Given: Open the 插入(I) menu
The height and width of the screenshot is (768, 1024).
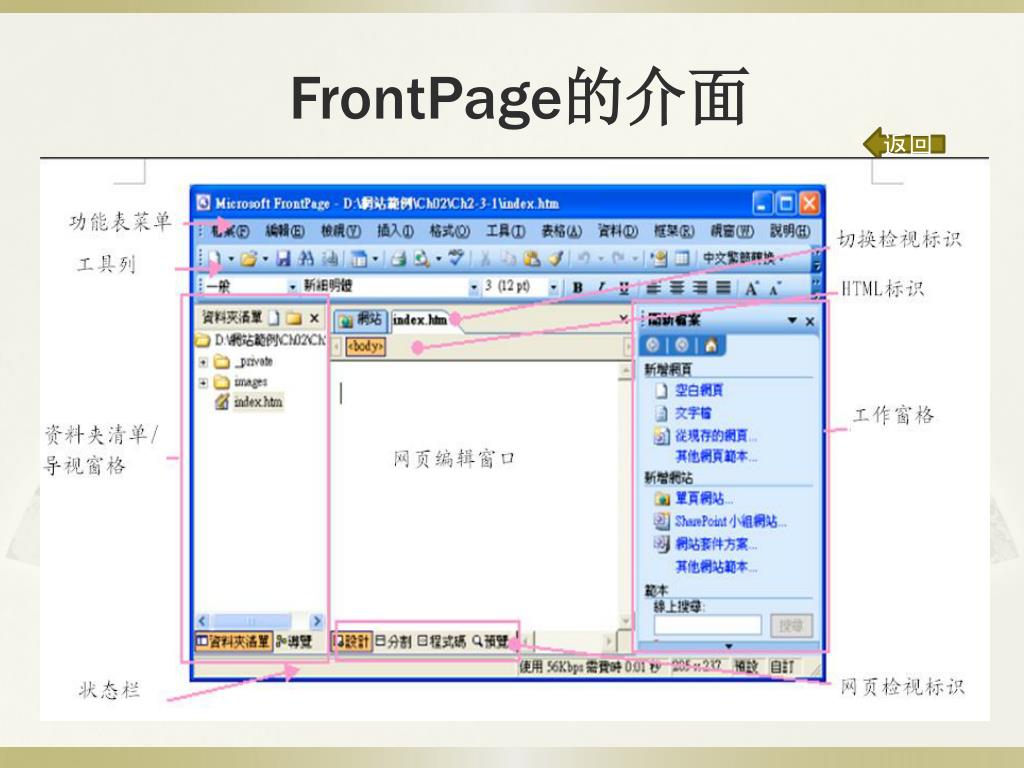Looking at the screenshot, I should click(395, 231).
